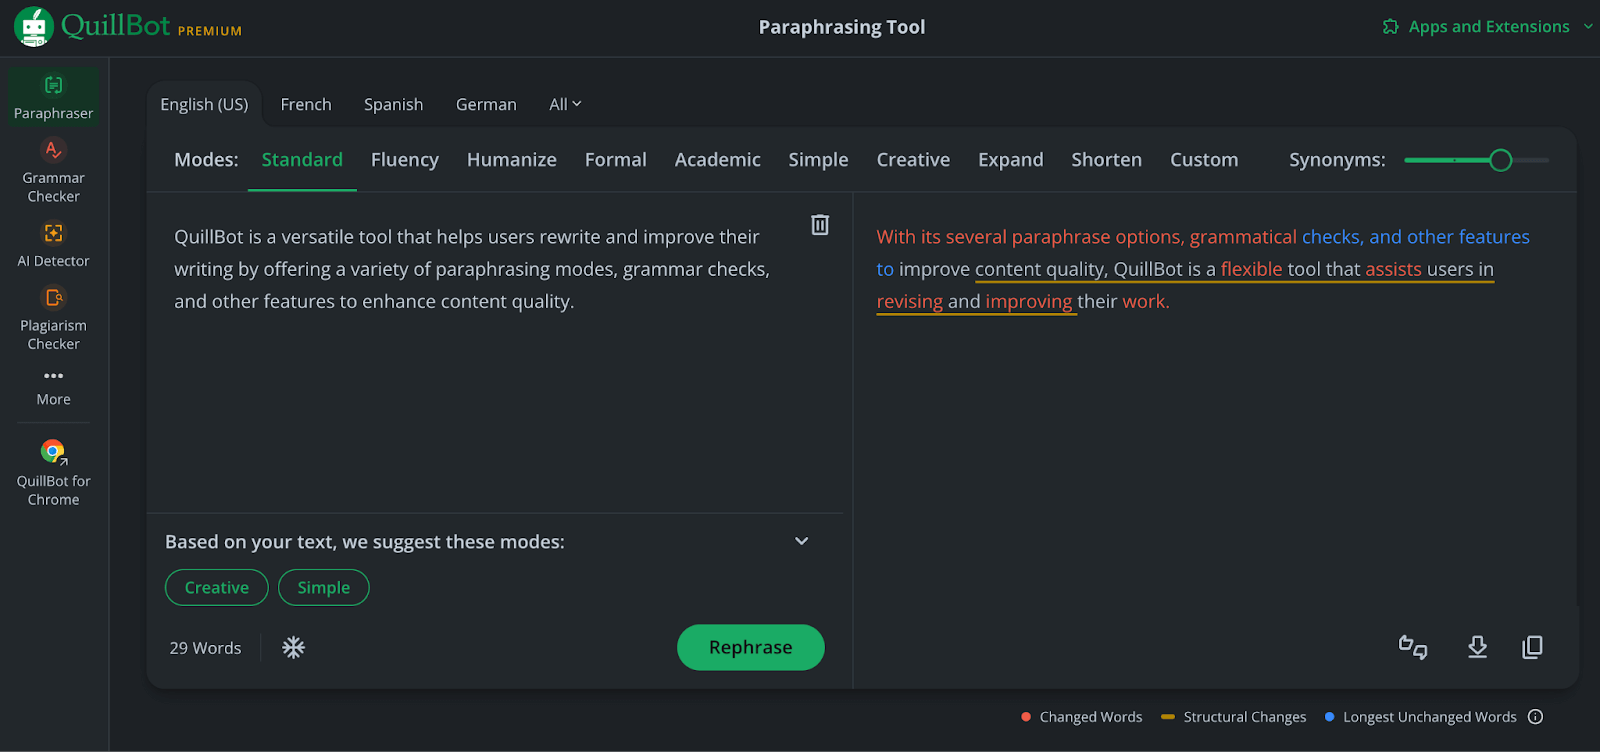Expand the All languages dropdown
Screen dimensions: 1600x752
(565, 105)
